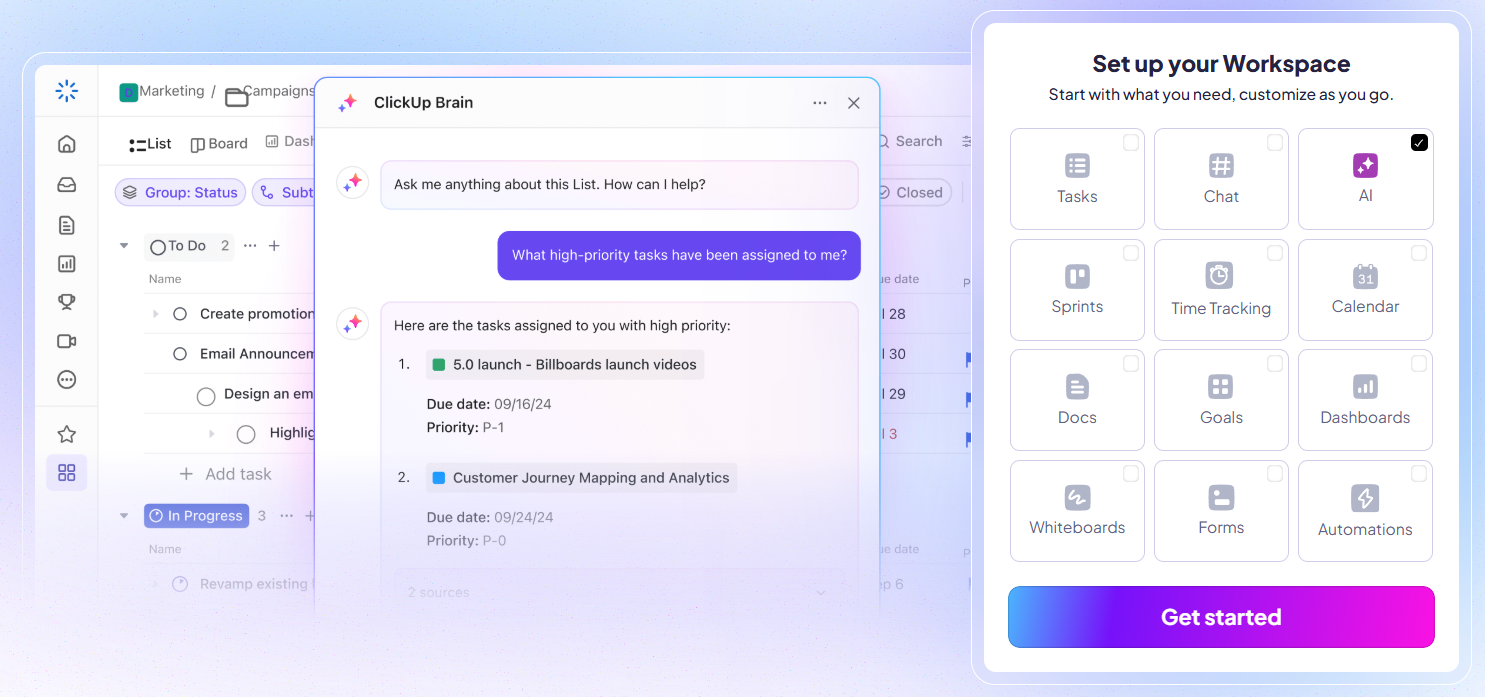Check the Docs checkbox in workspace setup
This screenshot has width=1485, height=697.
pos(1131,364)
